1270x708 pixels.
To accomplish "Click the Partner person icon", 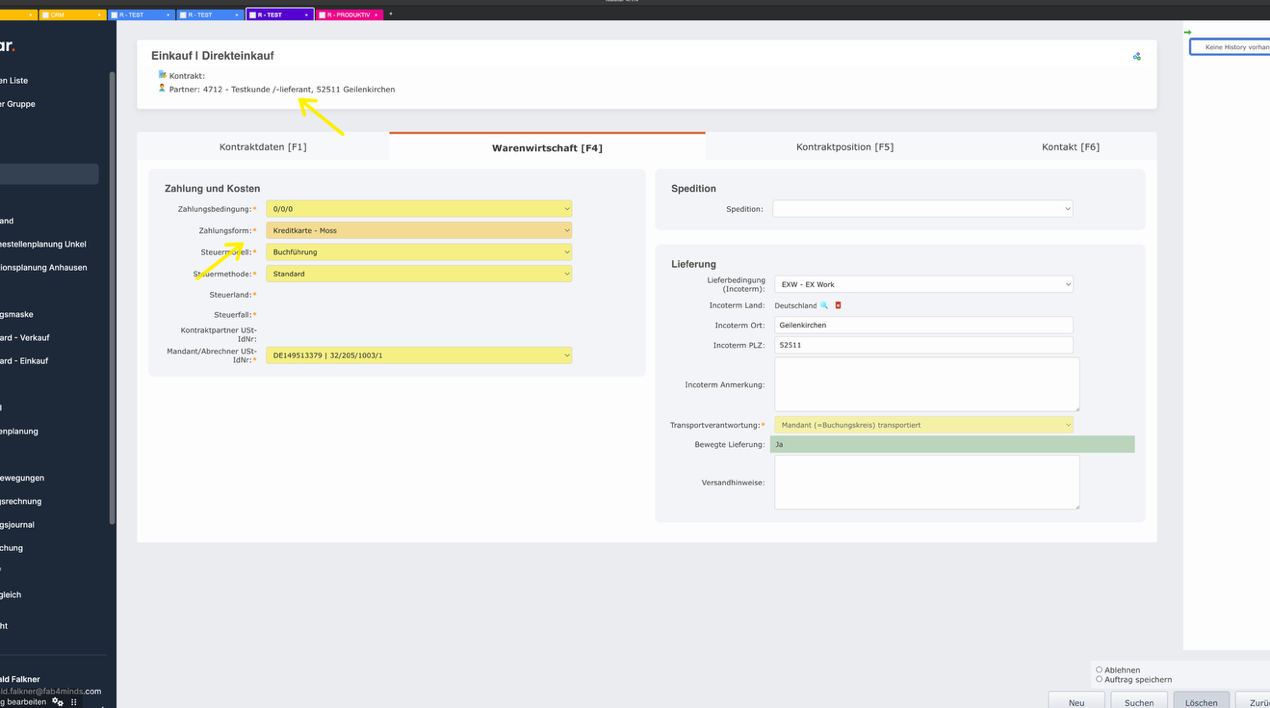I will (162, 88).
